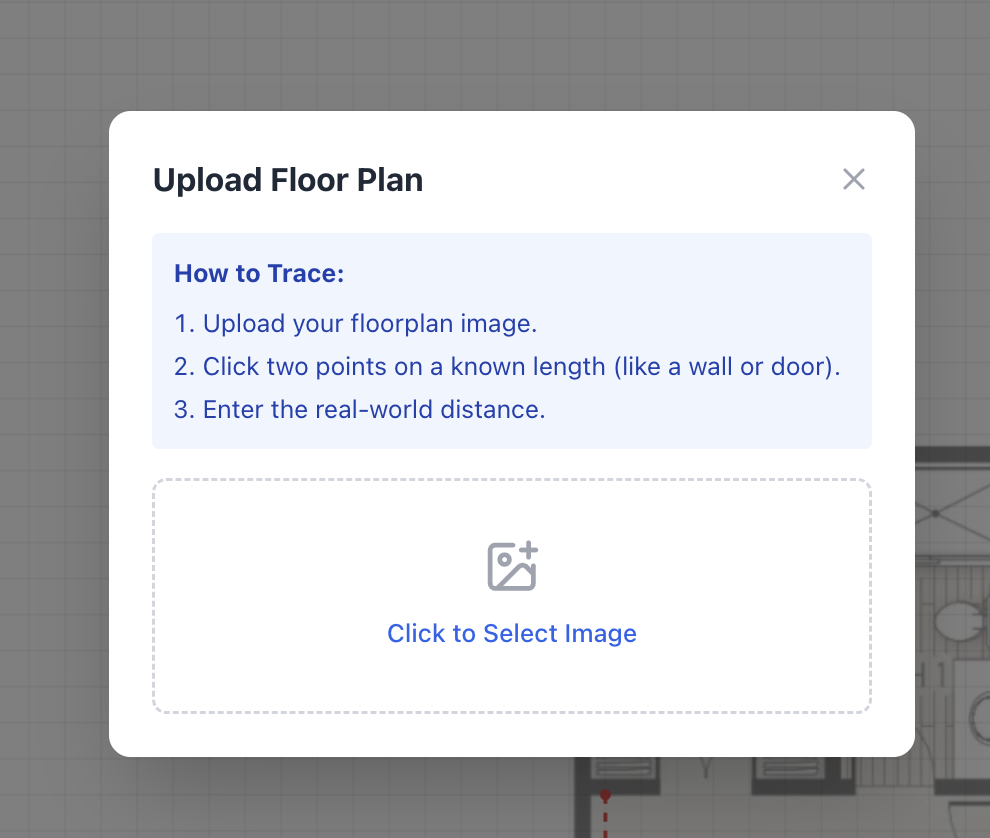Viewport: 990px width, 838px height.
Task: Click the toilet symbol on the background floorplan
Action: 957,620
